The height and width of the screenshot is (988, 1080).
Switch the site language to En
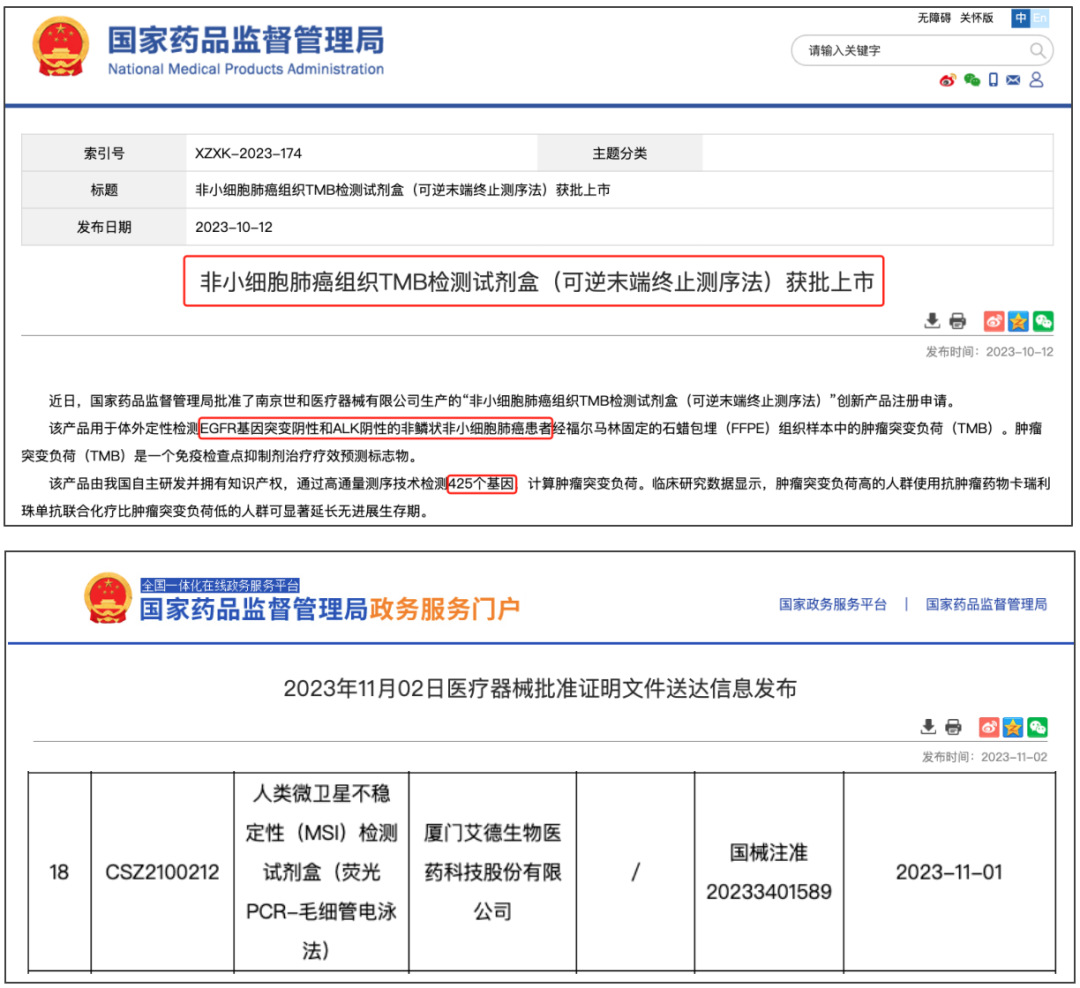coord(1039,18)
